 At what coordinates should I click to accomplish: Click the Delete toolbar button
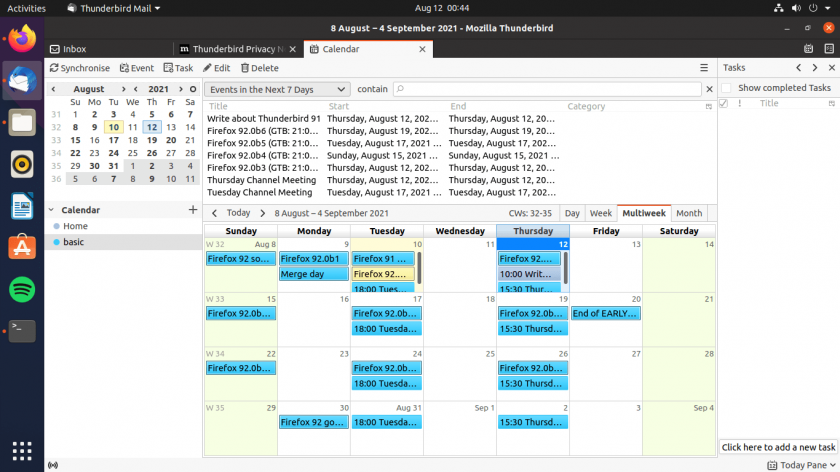[260, 68]
